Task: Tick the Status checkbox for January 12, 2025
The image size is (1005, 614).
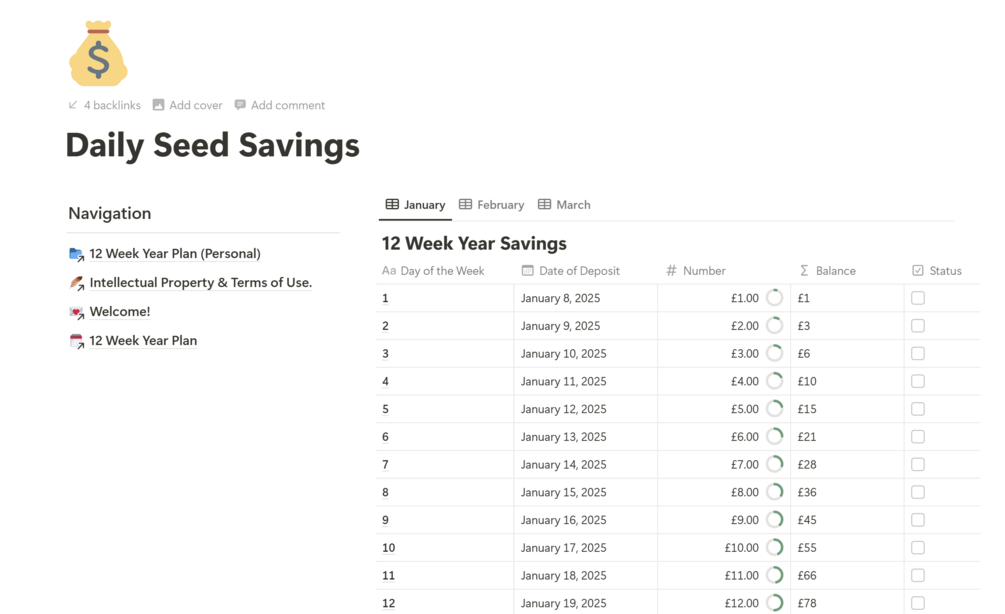Action: coord(918,409)
